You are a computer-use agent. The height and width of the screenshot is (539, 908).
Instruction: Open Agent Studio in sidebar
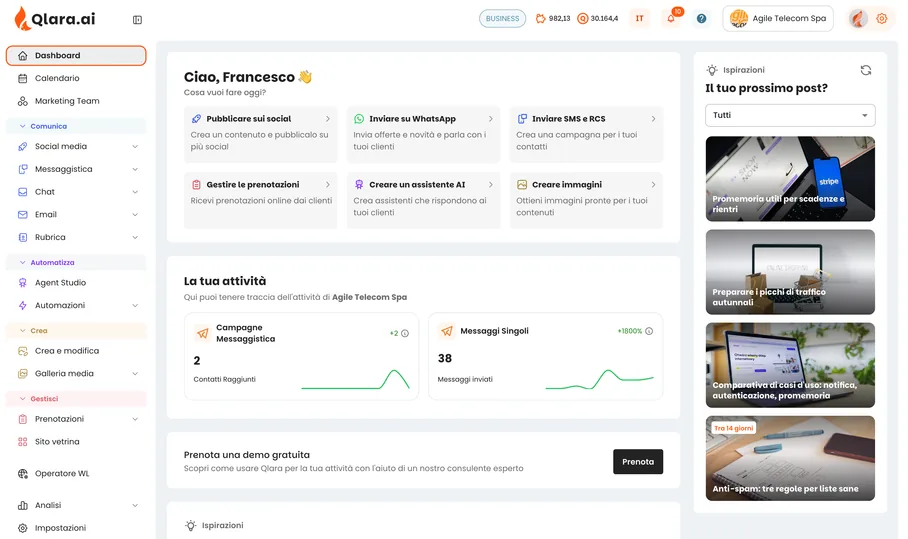point(76,283)
